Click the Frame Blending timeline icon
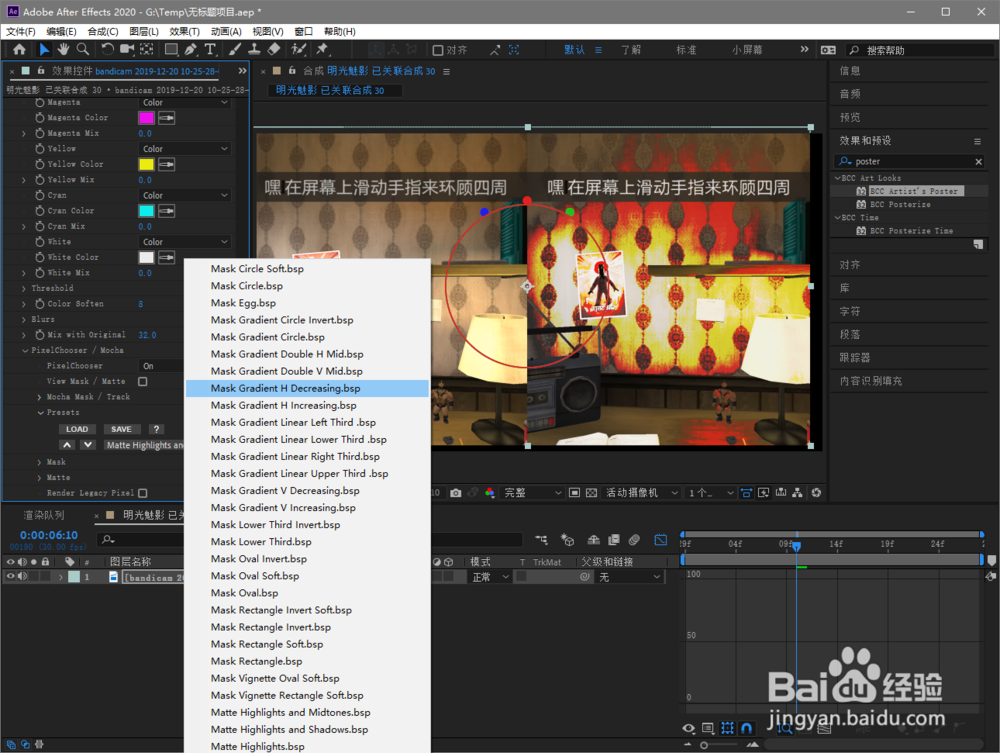The height and width of the screenshot is (753, 1000). [x=614, y=540]
